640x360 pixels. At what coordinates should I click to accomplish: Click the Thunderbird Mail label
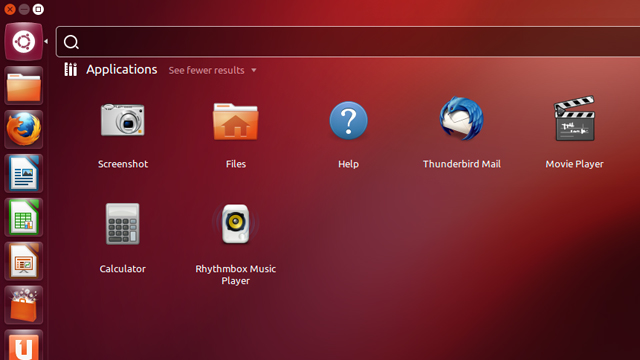462,164
